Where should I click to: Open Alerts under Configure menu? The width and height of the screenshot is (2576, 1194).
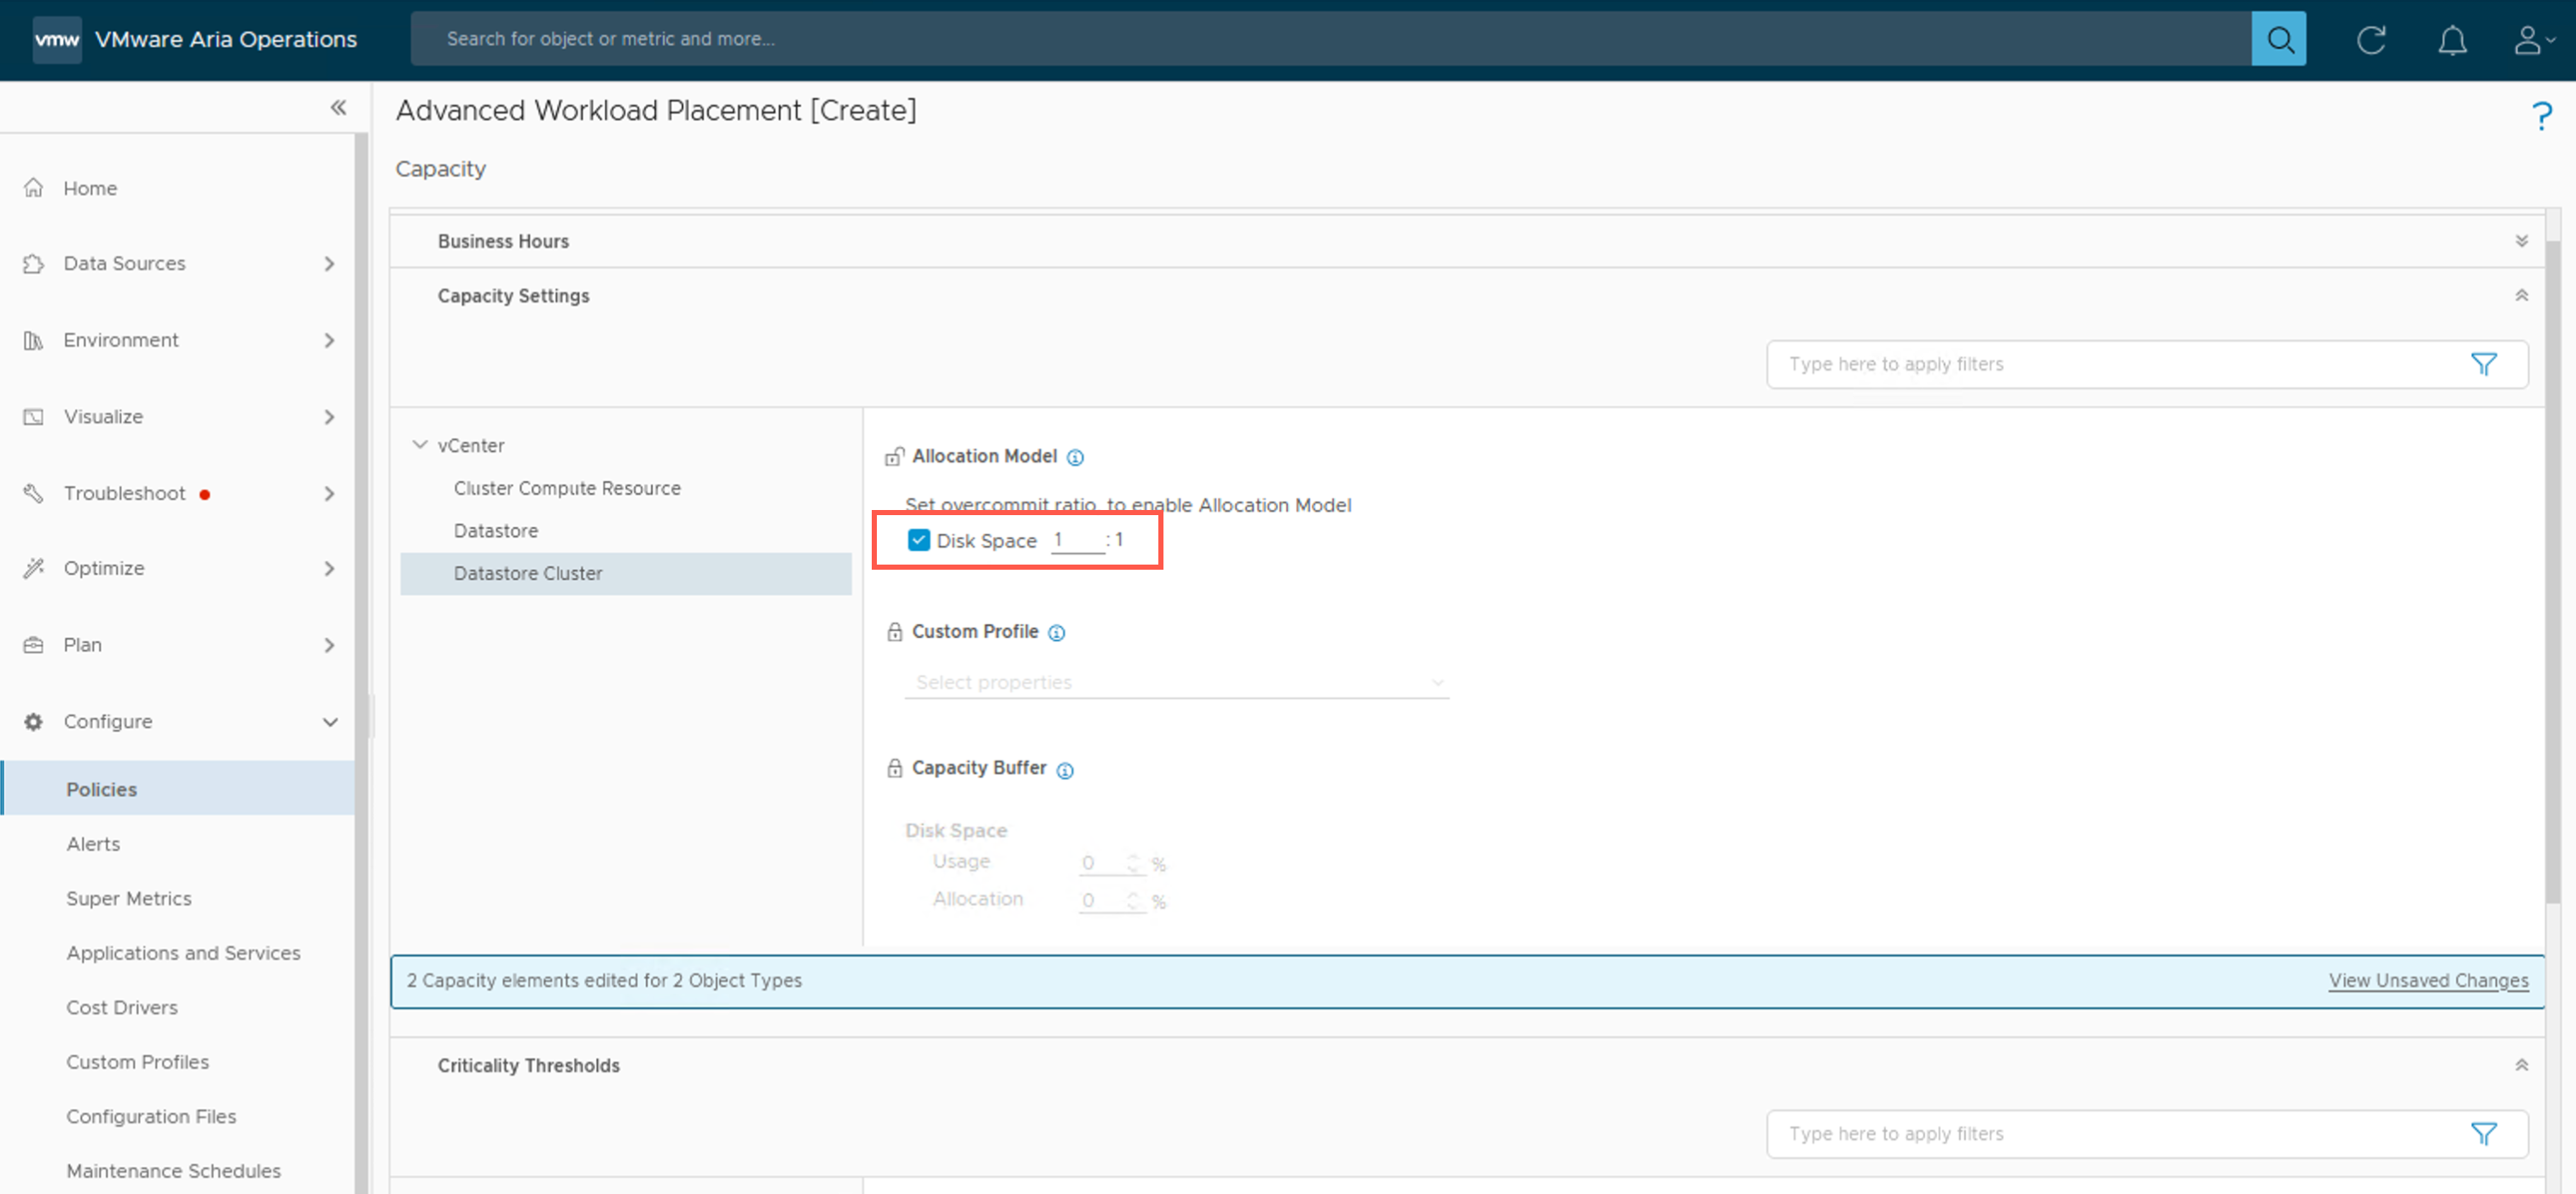click(x=93, y=843)
